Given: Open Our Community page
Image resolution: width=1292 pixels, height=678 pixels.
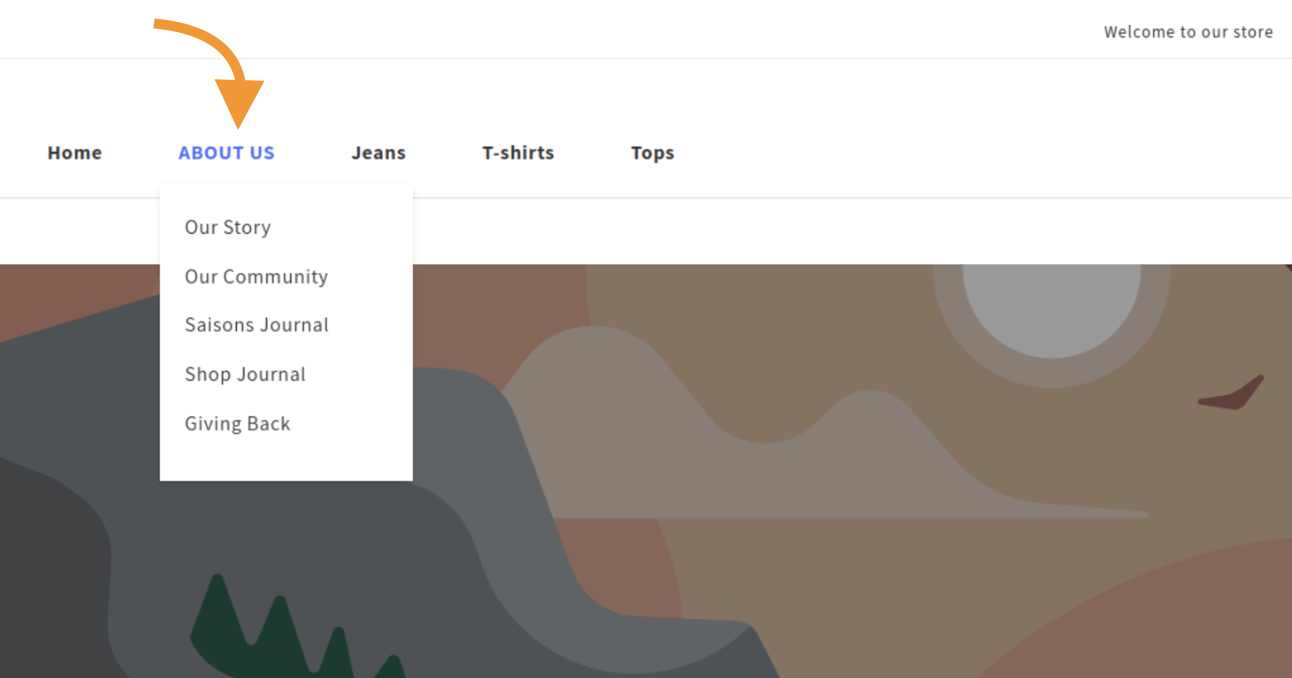Looking at the screenshot, I should (256, 277).
